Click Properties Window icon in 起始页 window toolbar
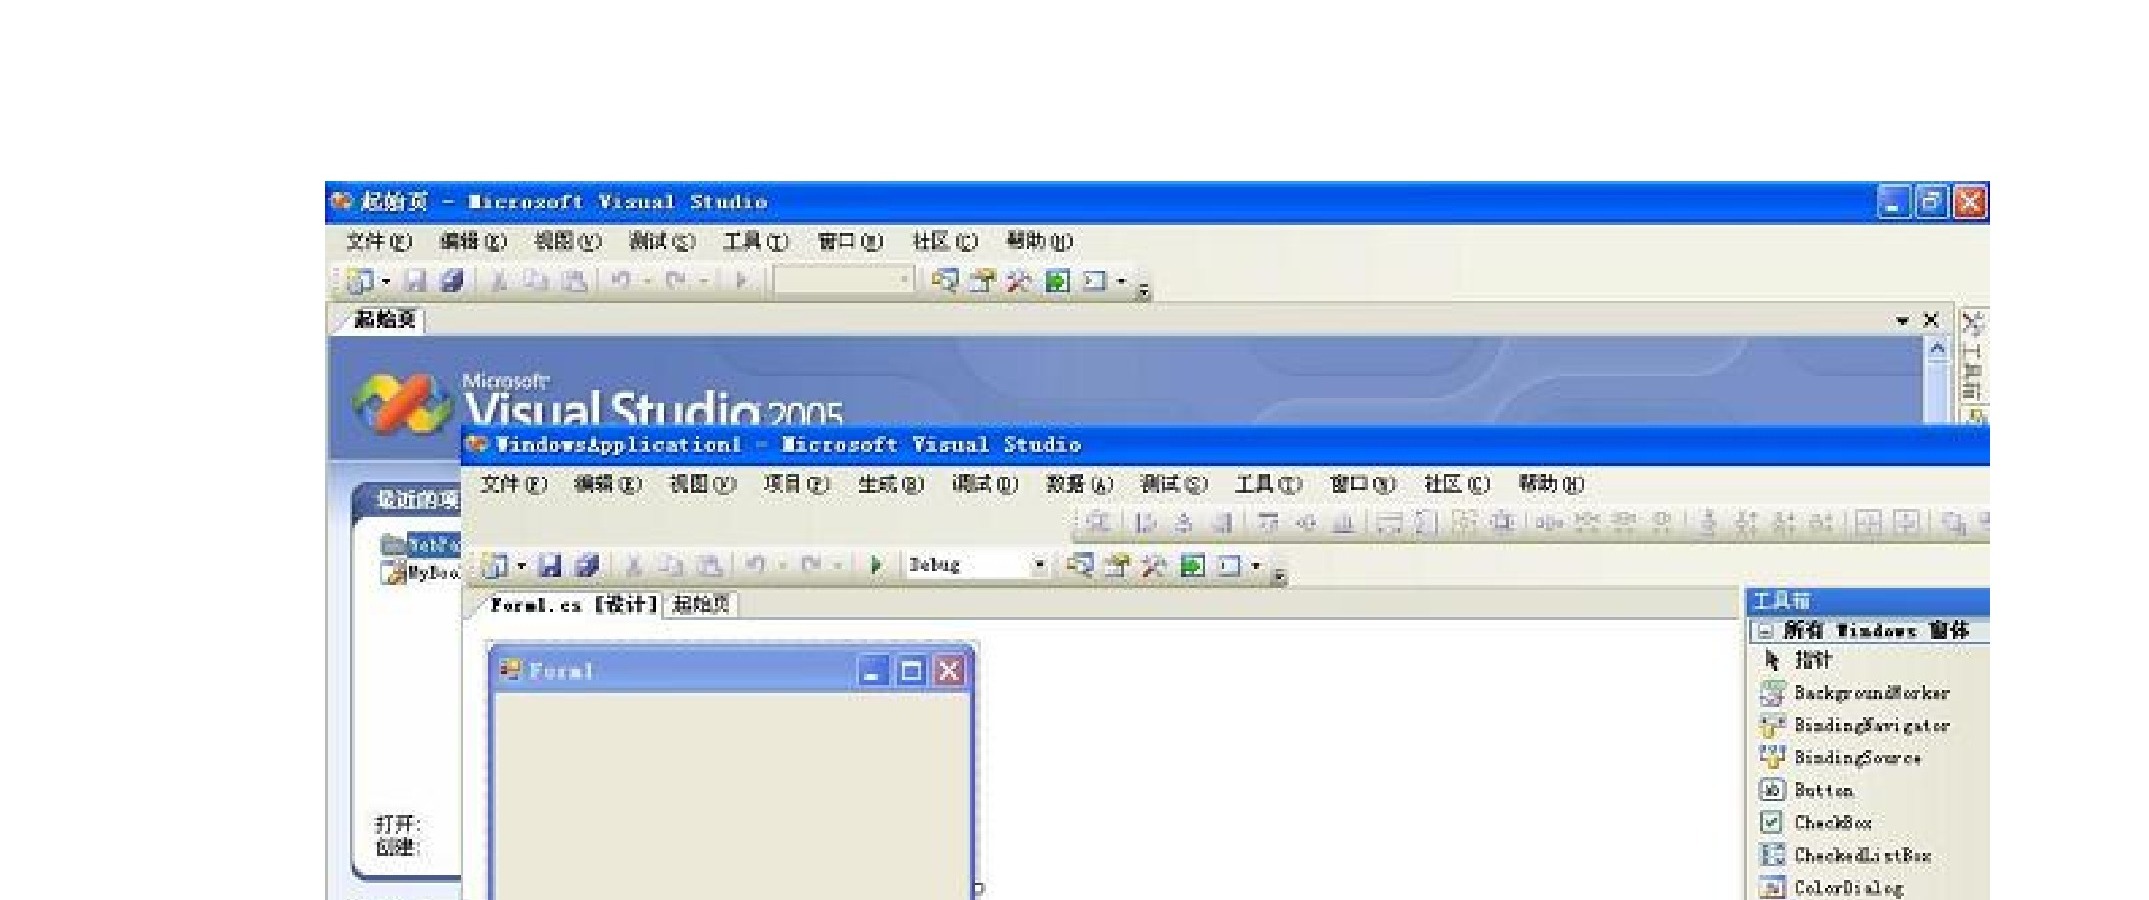Screen dimensions: 2149x900 [x=982, y=281]
